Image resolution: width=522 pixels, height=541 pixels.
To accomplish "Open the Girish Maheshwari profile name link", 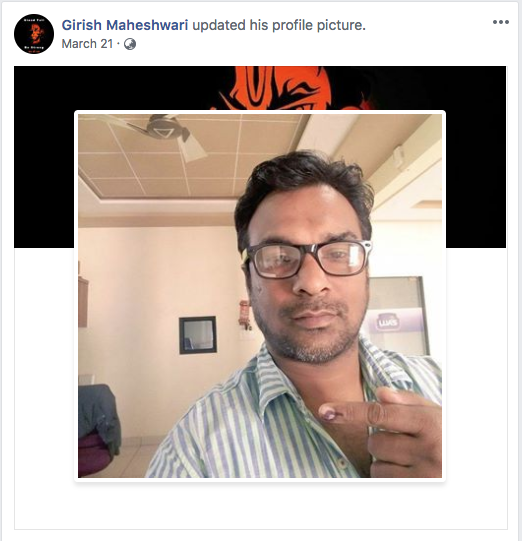I will pyautogui.click(x=125, y=25).
